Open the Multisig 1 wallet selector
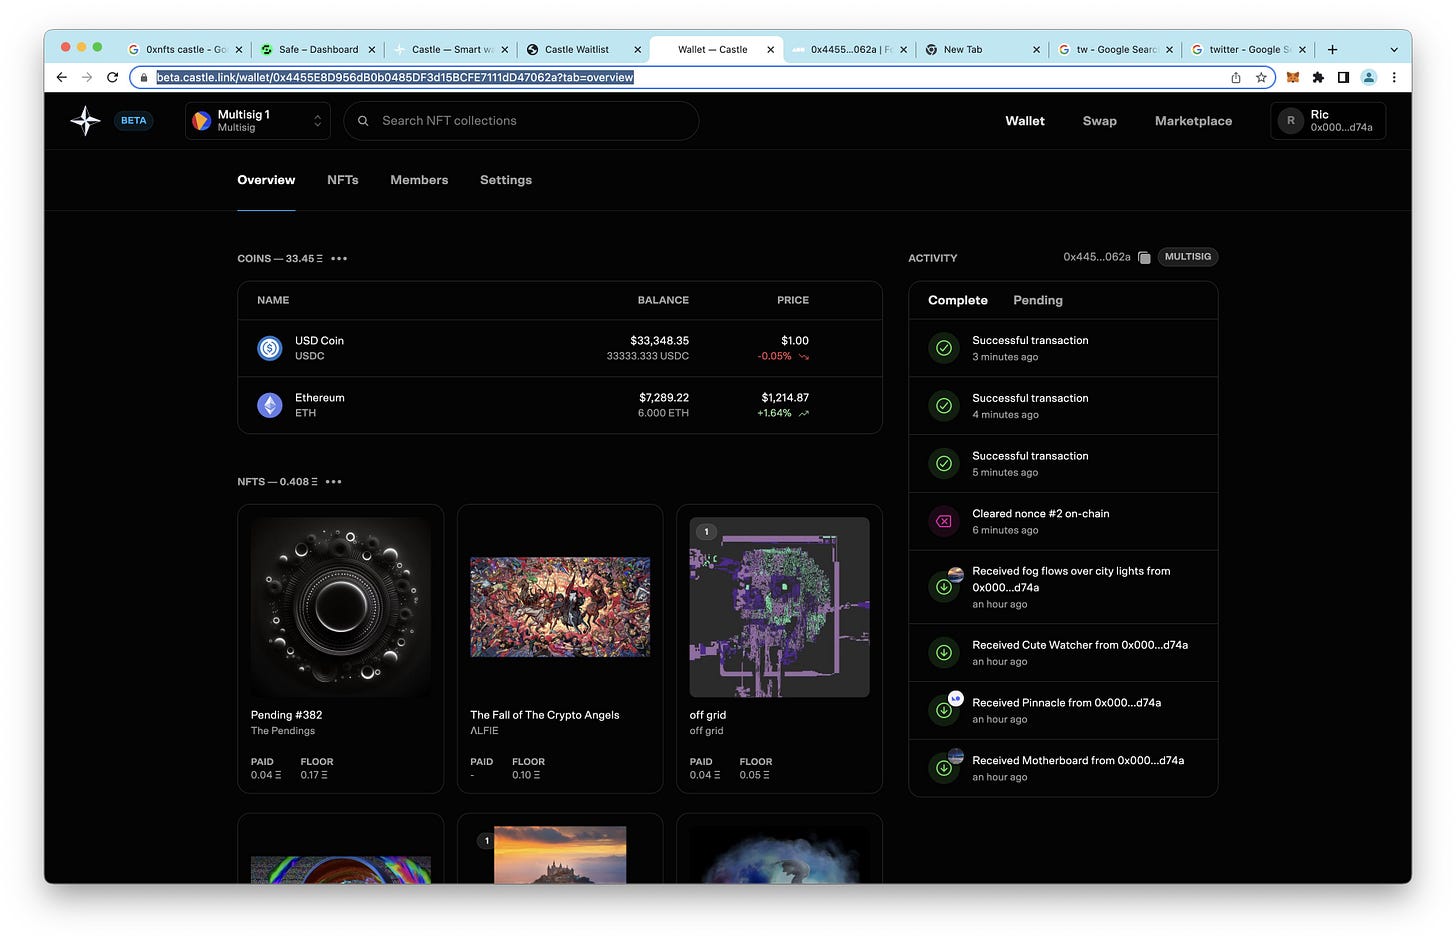The width and height of the screenshot is (1456, 942). click(x=258, y=121)
